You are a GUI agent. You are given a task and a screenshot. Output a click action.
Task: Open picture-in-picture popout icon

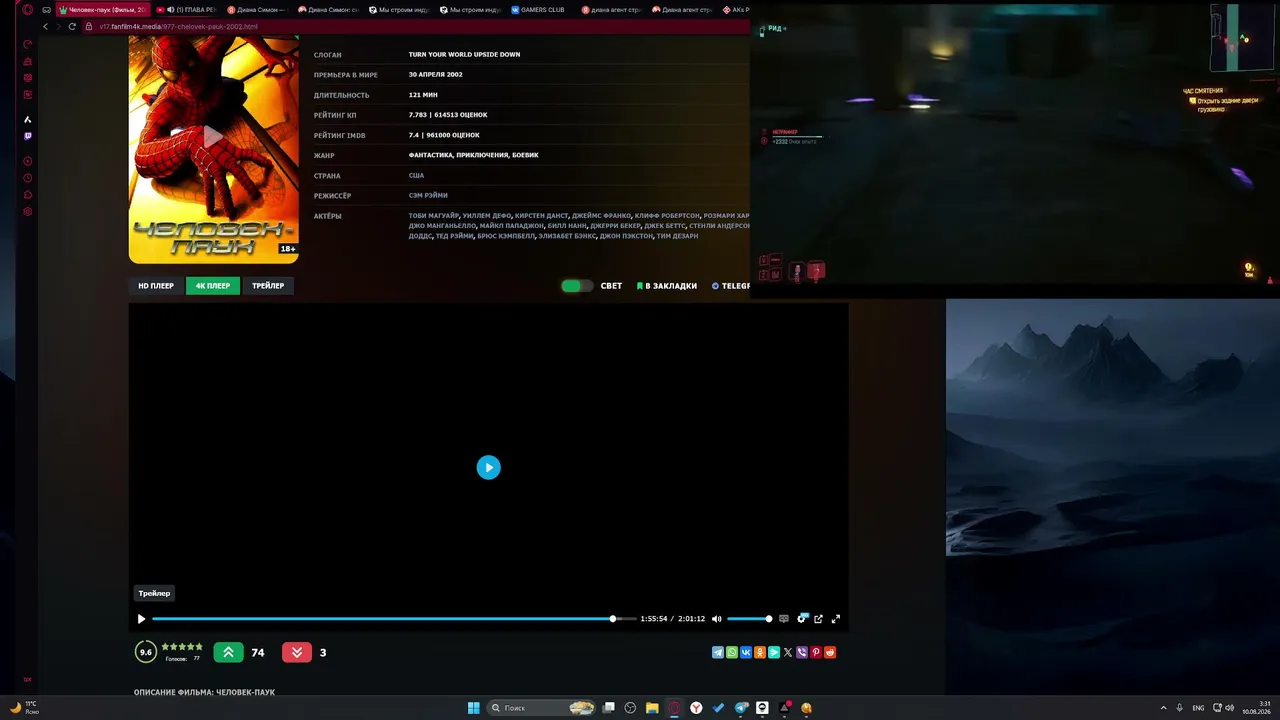(818, 619)
